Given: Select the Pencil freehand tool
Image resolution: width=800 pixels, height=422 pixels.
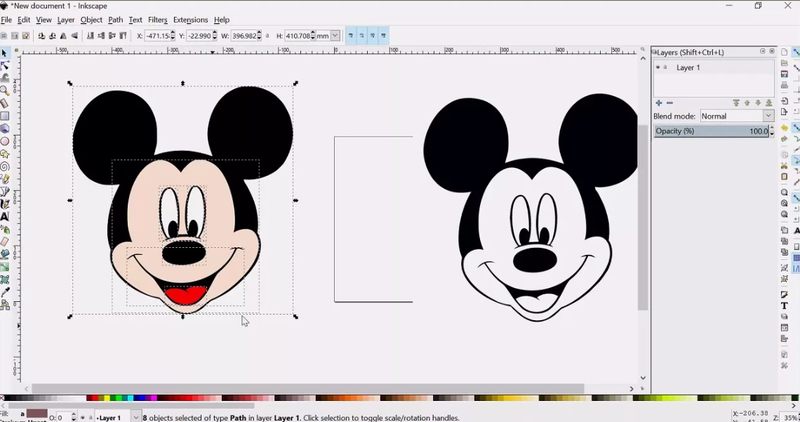Looking at the screenshot, I should pyautogui.click(x=5, y=179).
